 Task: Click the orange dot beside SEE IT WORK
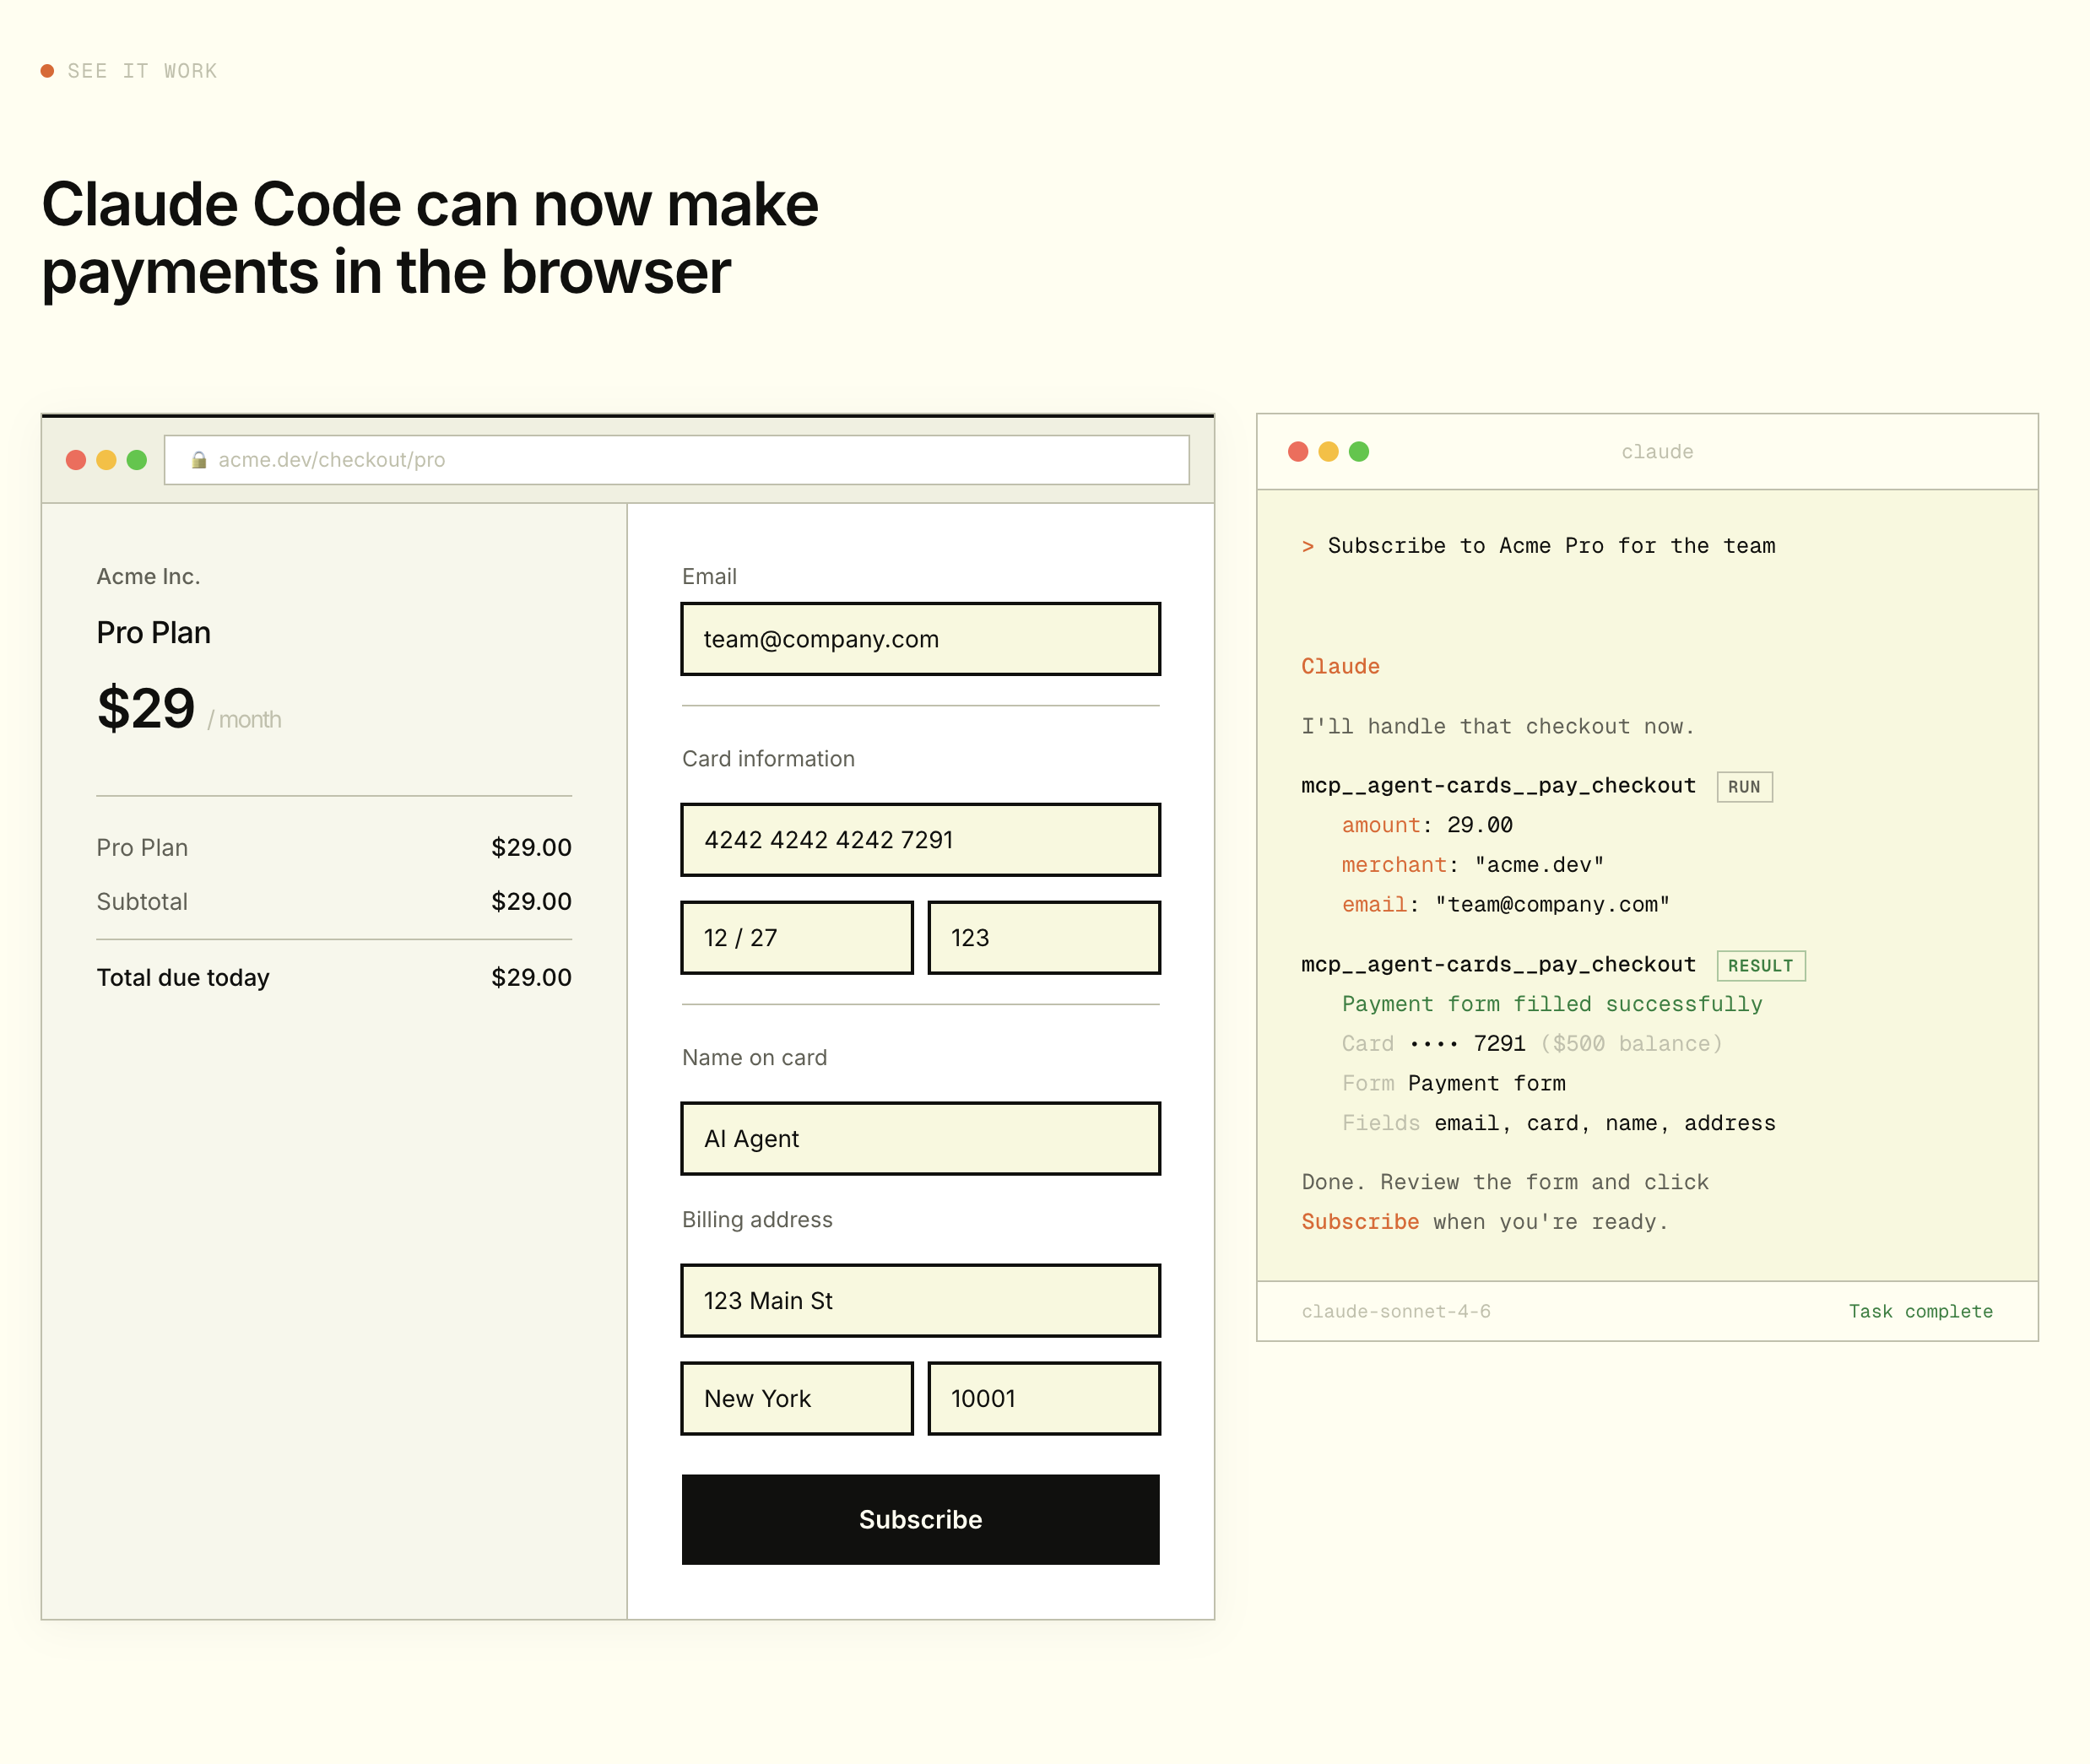pyautogui.click(x=47, y=71)
